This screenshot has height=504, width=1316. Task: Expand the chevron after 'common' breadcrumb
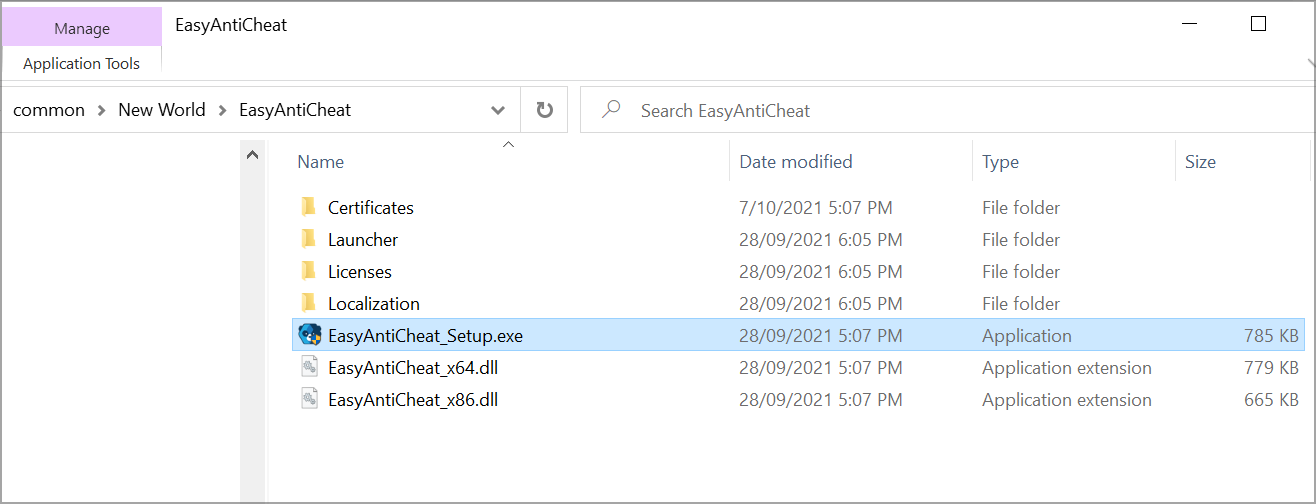pos(102,110)
